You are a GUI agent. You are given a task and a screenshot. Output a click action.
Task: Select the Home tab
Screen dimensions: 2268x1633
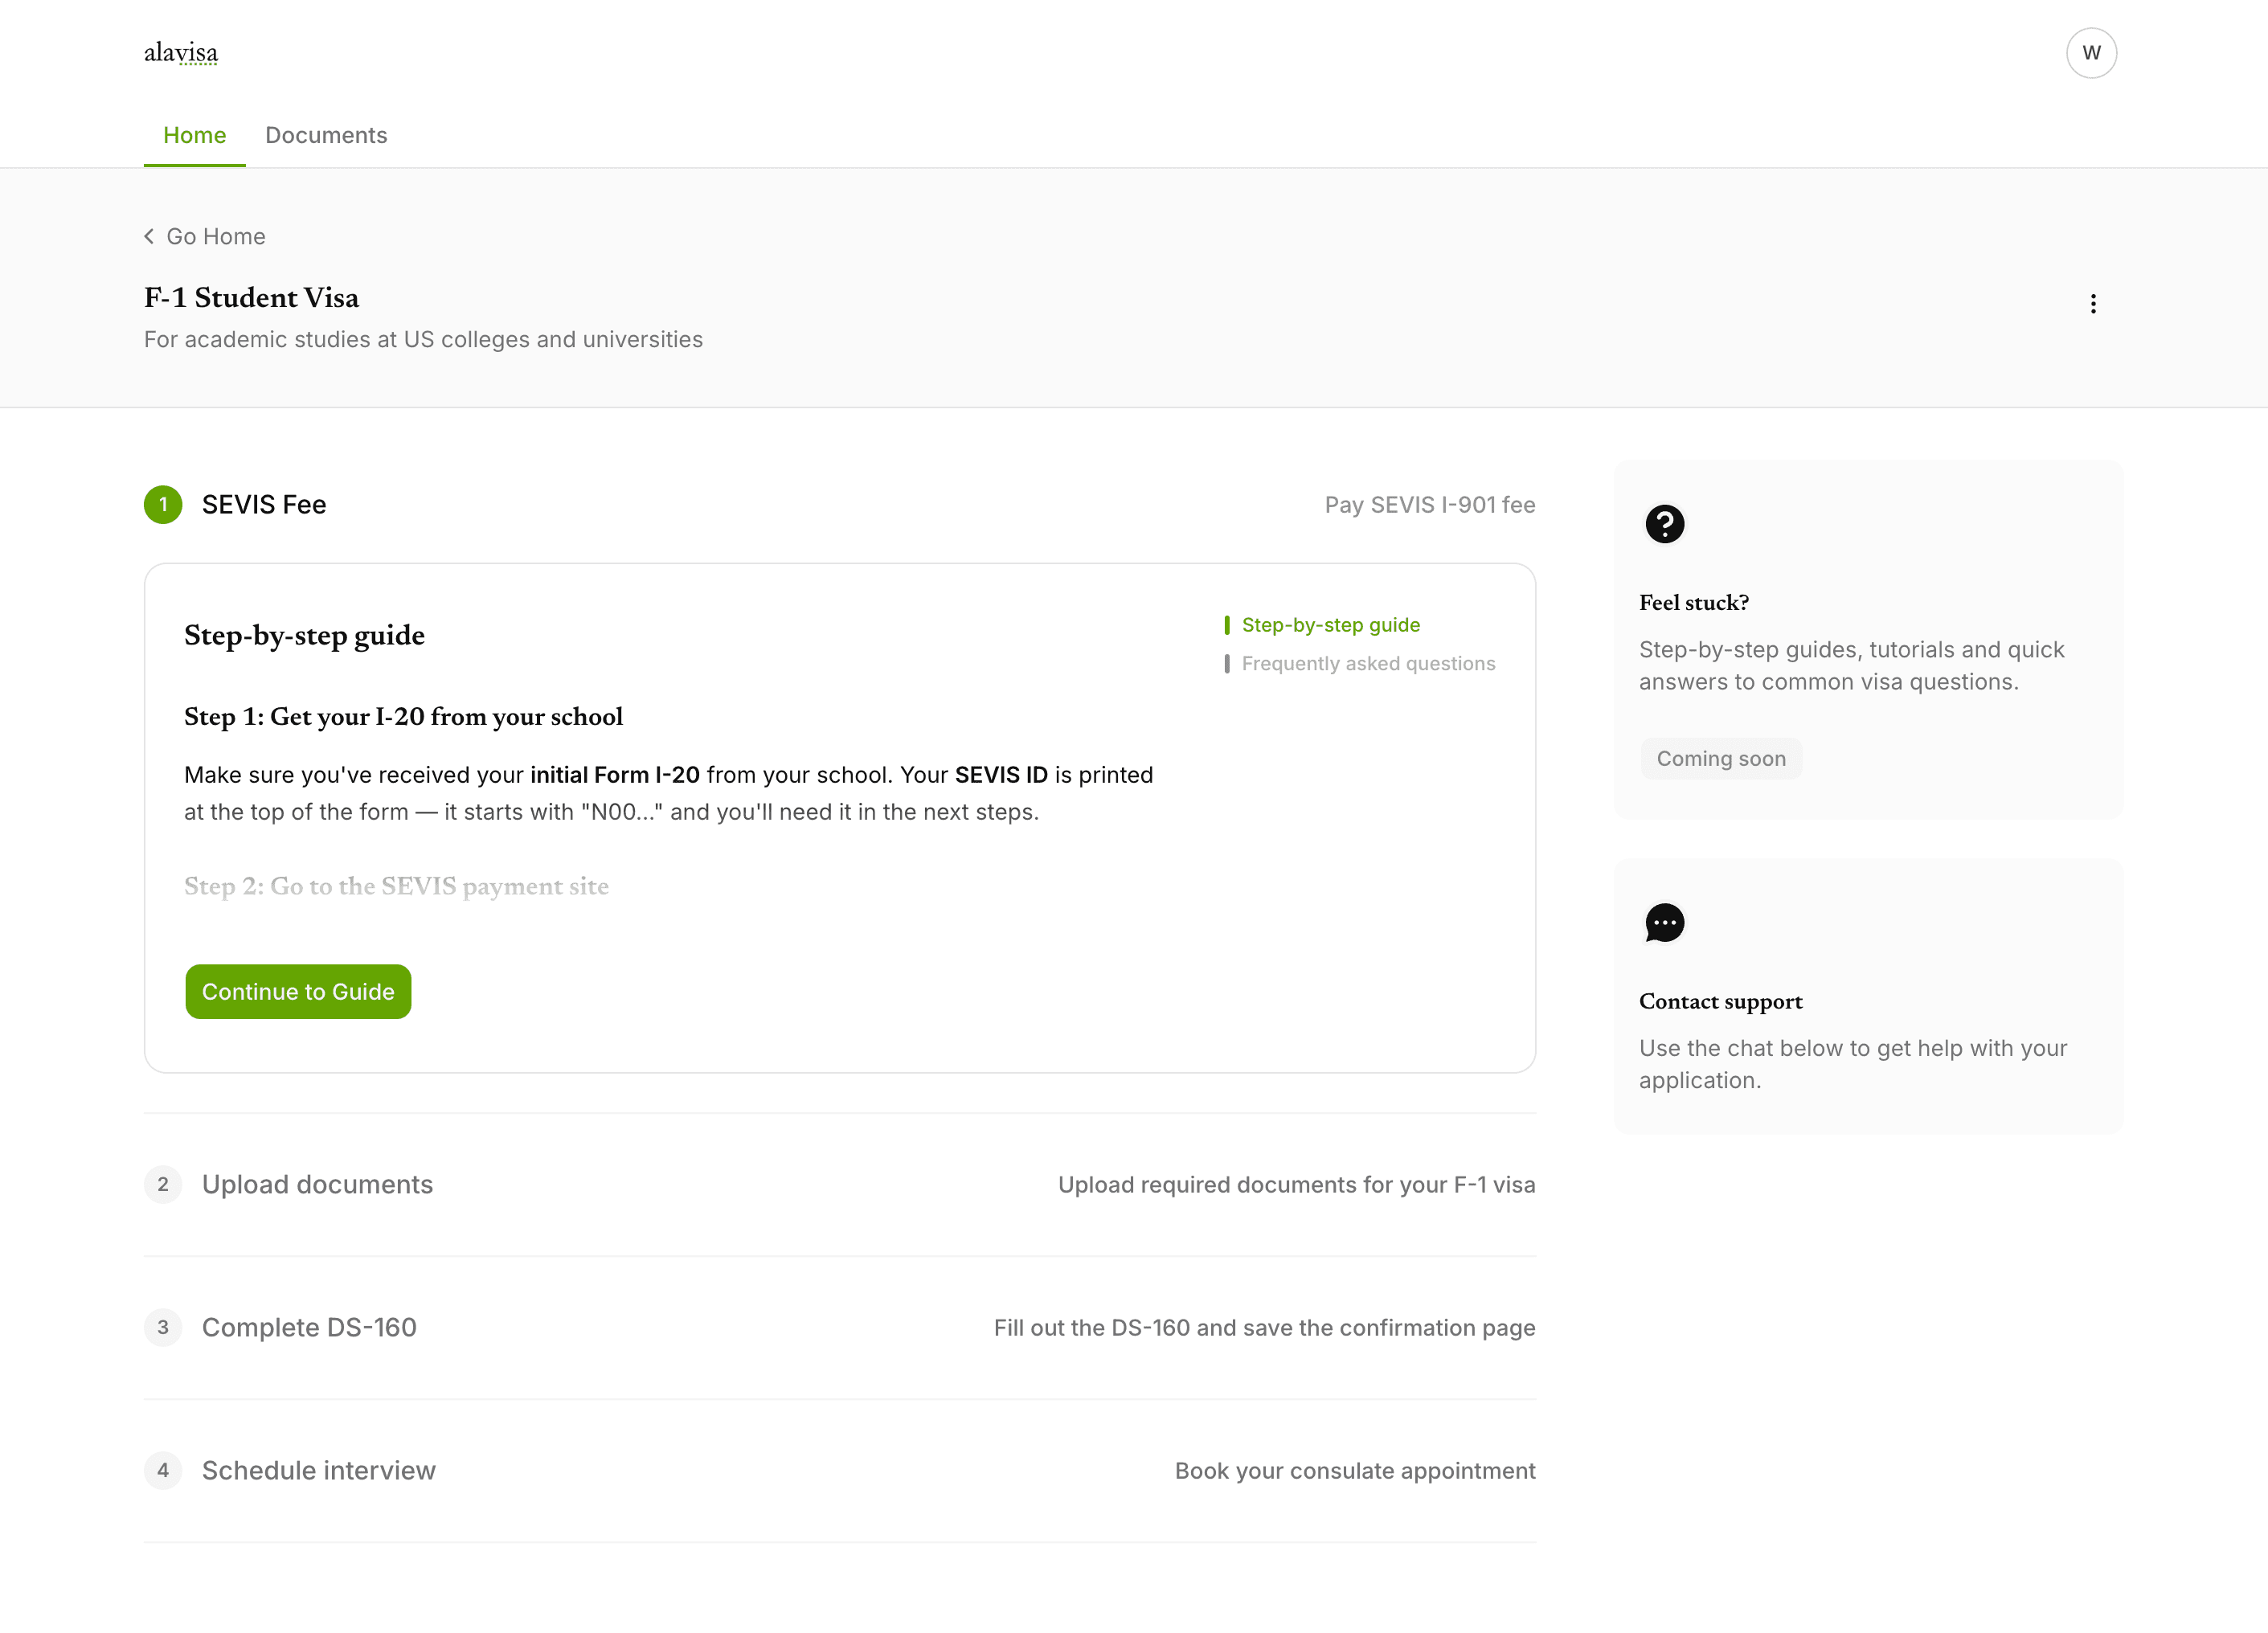pyautogui.click(x=194, y=135)
